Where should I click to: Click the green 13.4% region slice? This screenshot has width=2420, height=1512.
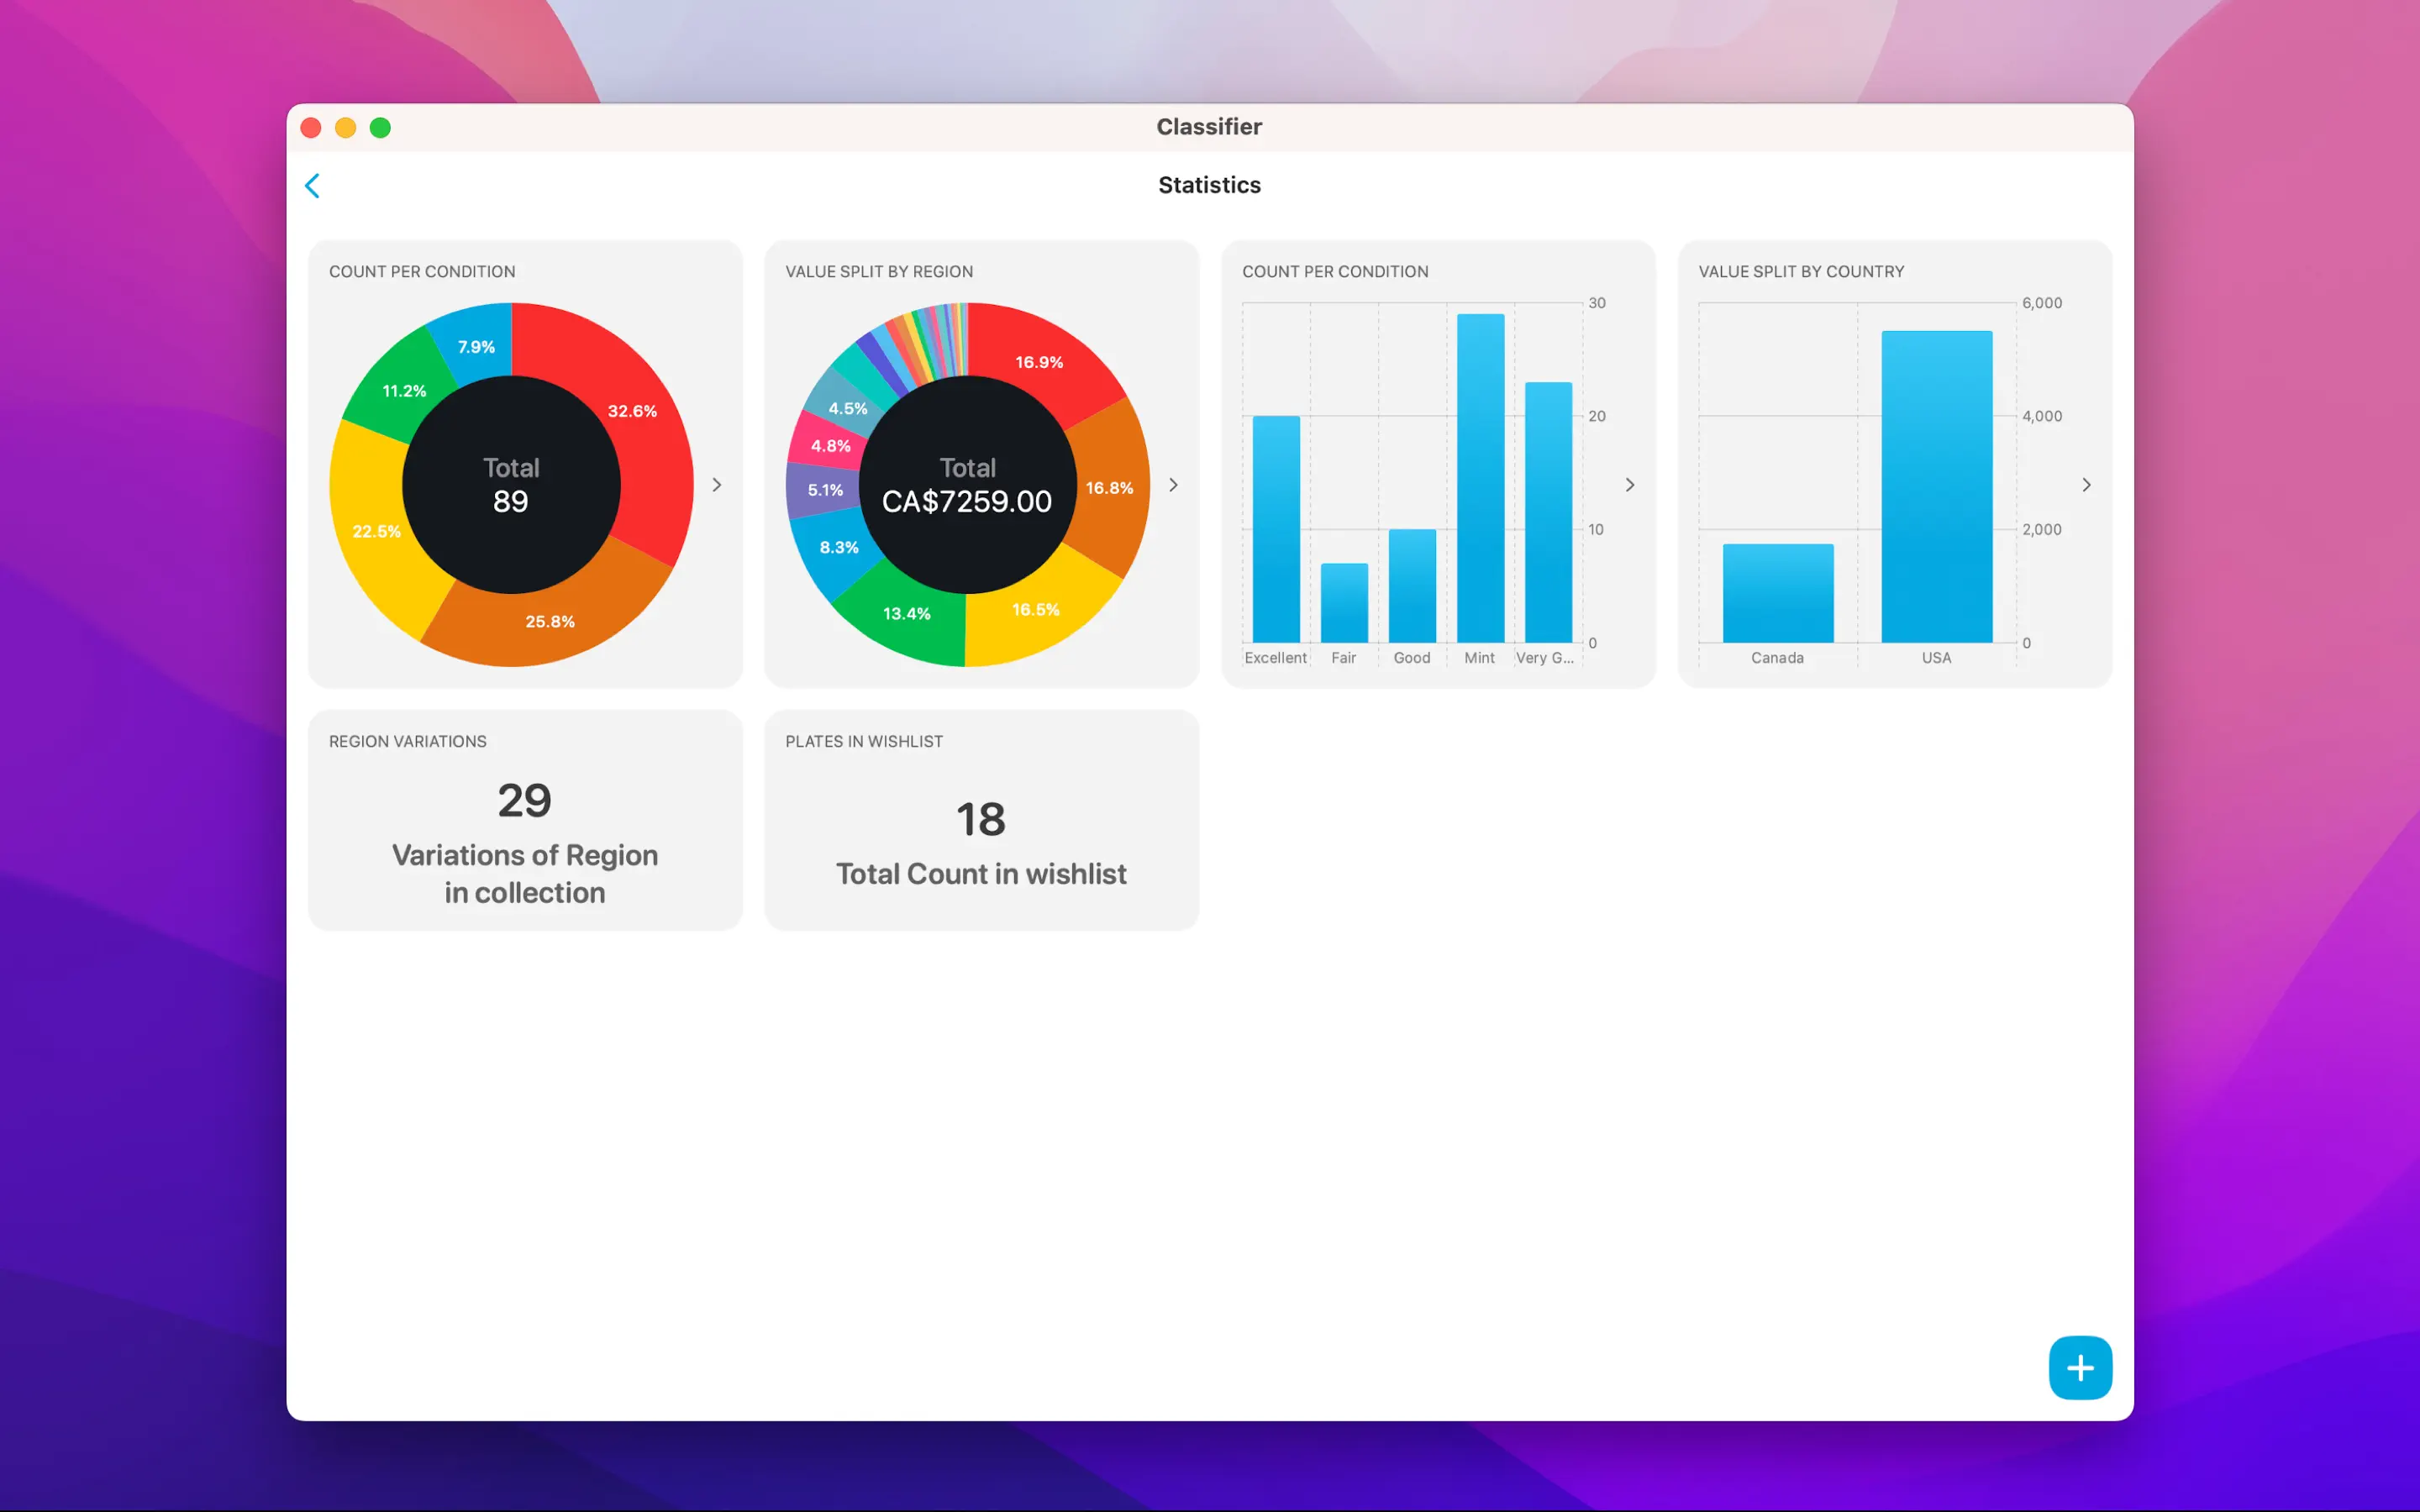906,613
